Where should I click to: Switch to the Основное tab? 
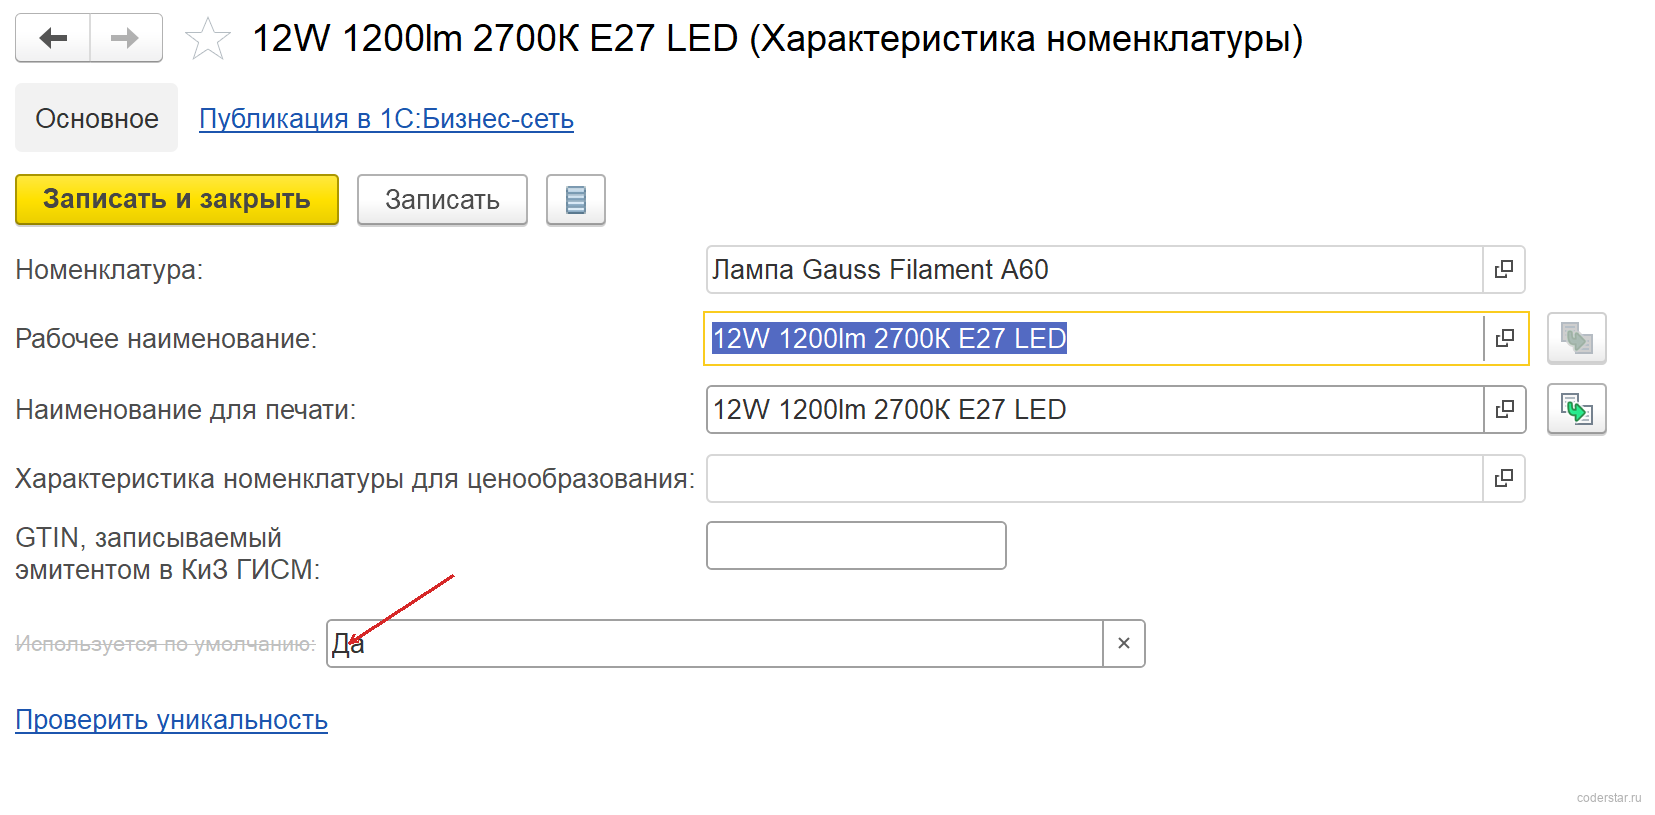coord(97,118)
